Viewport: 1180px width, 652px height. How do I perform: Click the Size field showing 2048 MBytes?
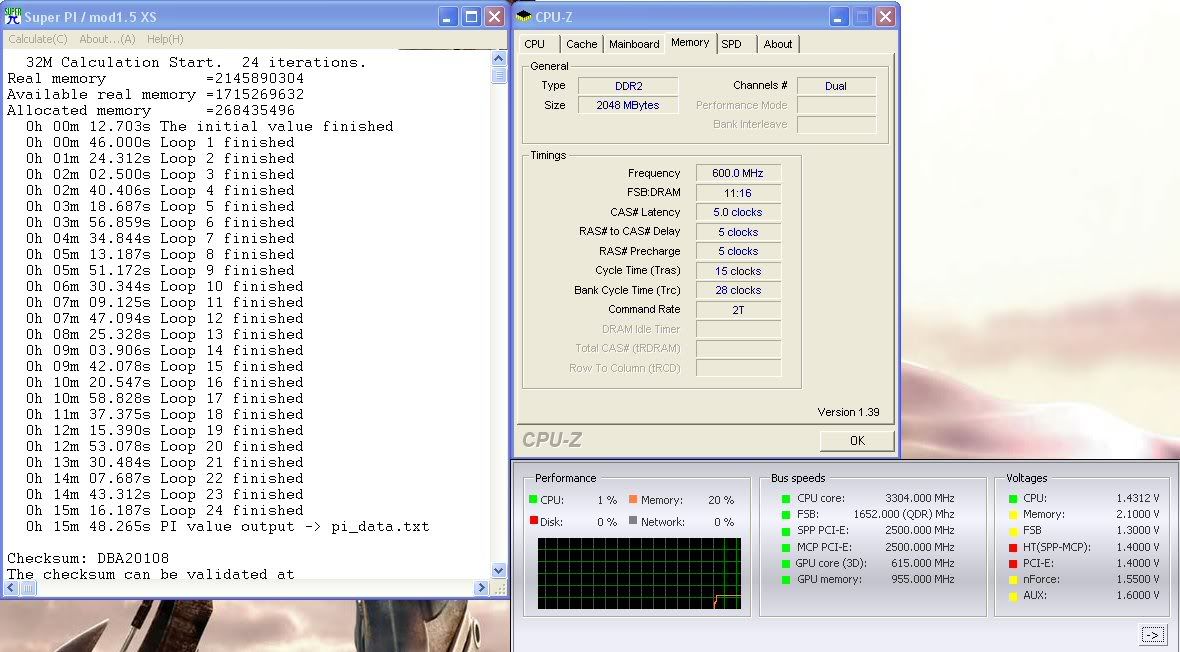(628, 105)
